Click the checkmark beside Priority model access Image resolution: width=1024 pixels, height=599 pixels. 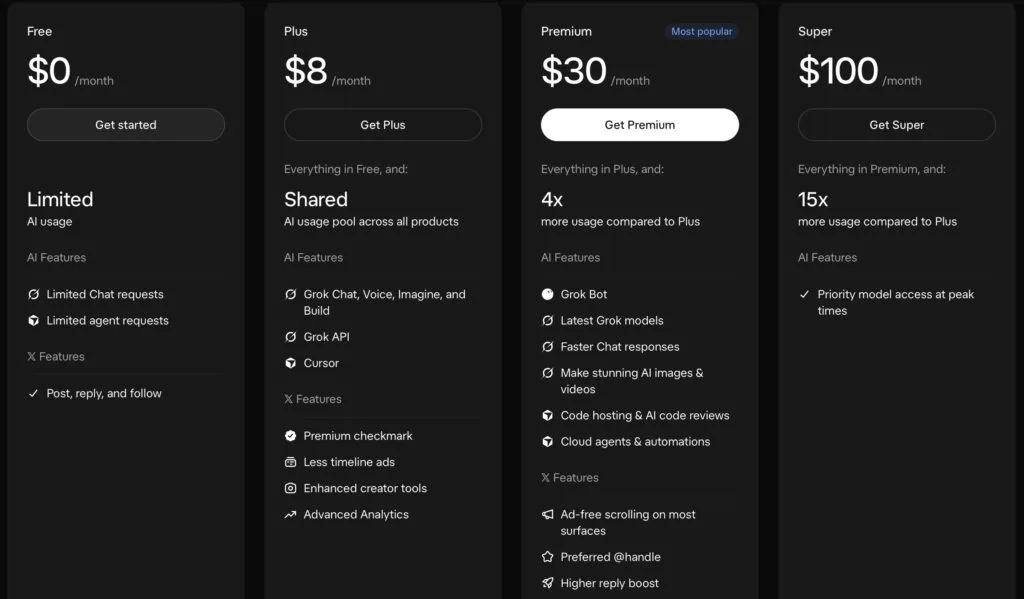[x=805, y=295]
